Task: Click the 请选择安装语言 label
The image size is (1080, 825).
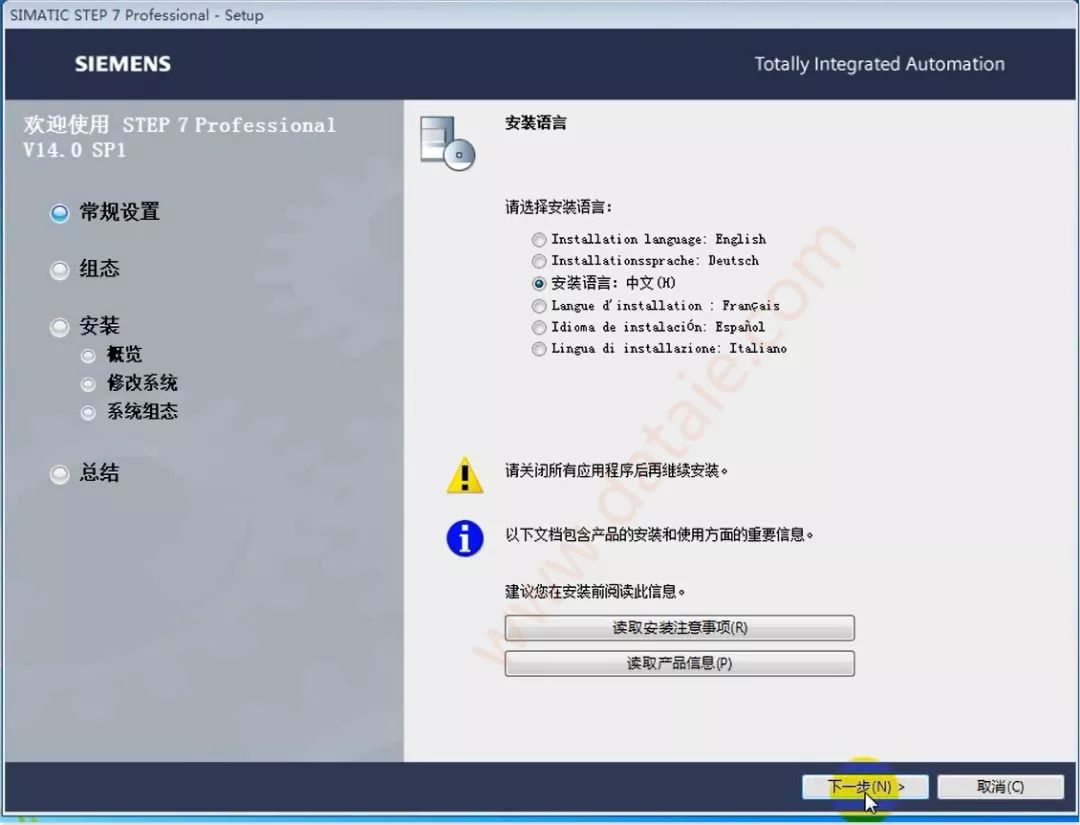Action: [x=559, y=207]
